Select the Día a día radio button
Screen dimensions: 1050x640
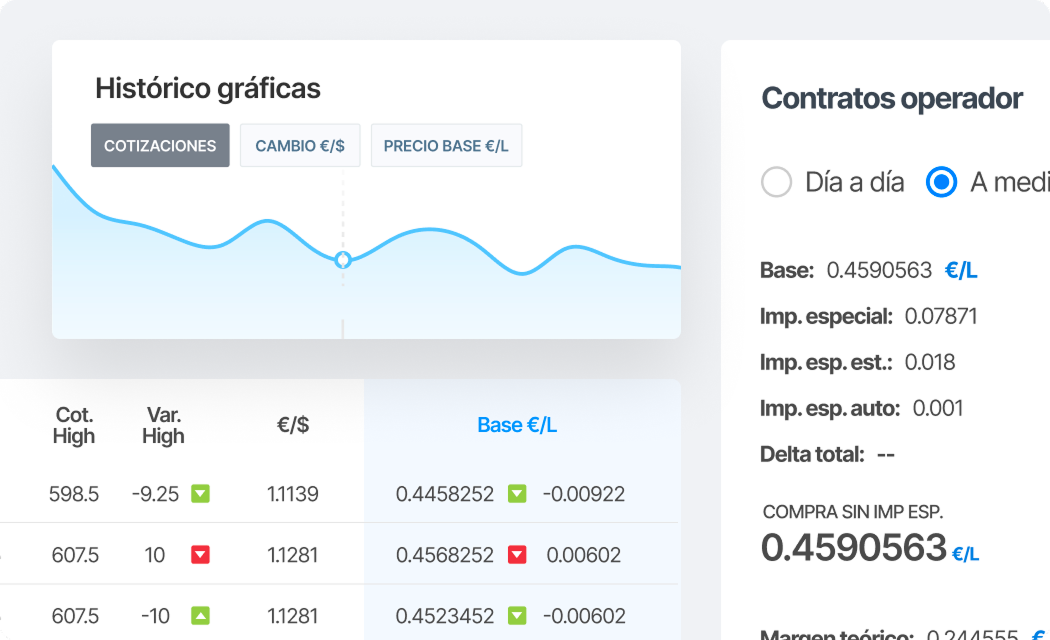(x=777, y=182)
